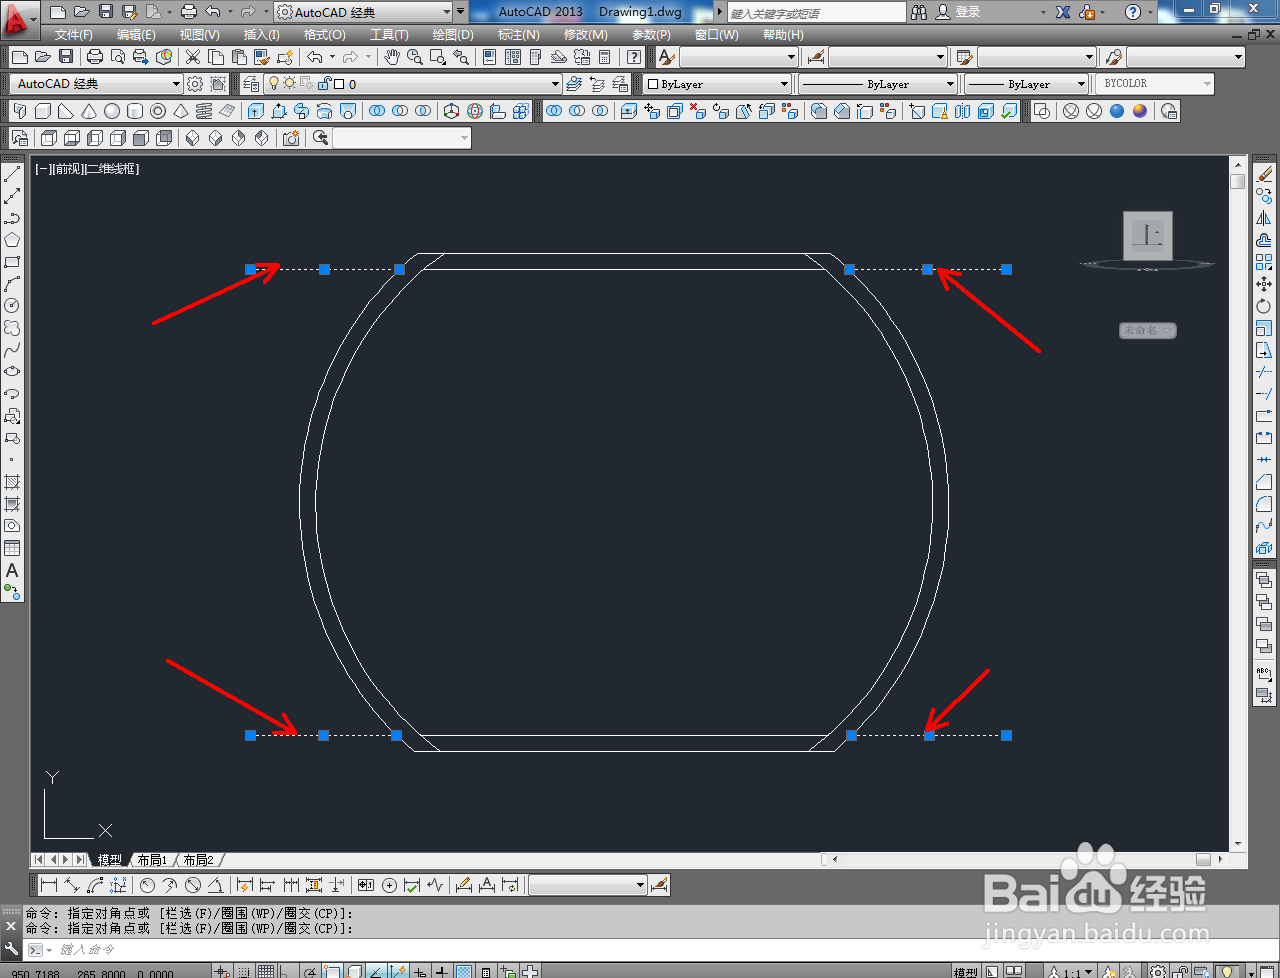This screenshot has height=978, width=1280.
Task: Click the Linear dimension icon
Action: tap(49, 885)
